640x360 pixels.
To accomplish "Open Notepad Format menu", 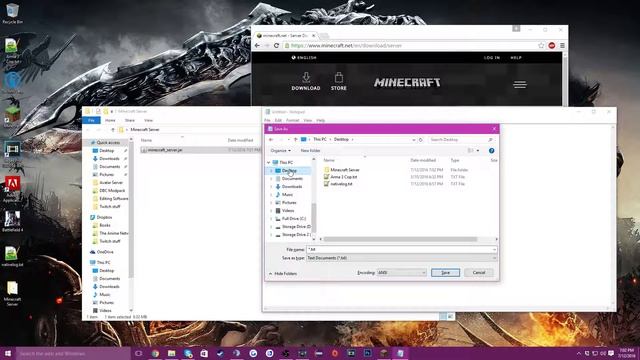I will tap(292, 120).
